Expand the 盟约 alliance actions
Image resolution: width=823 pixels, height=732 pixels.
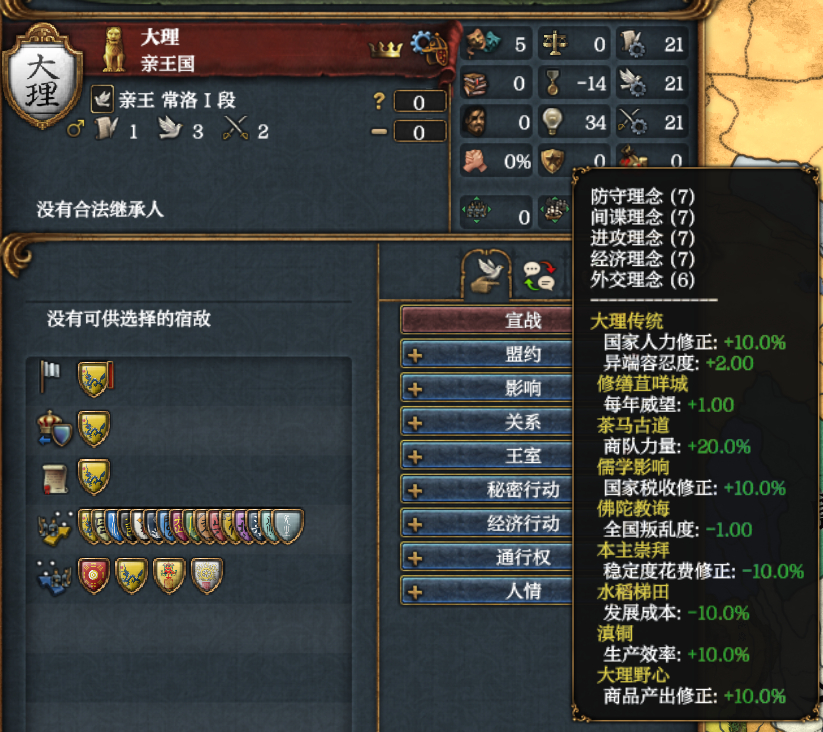486,354
